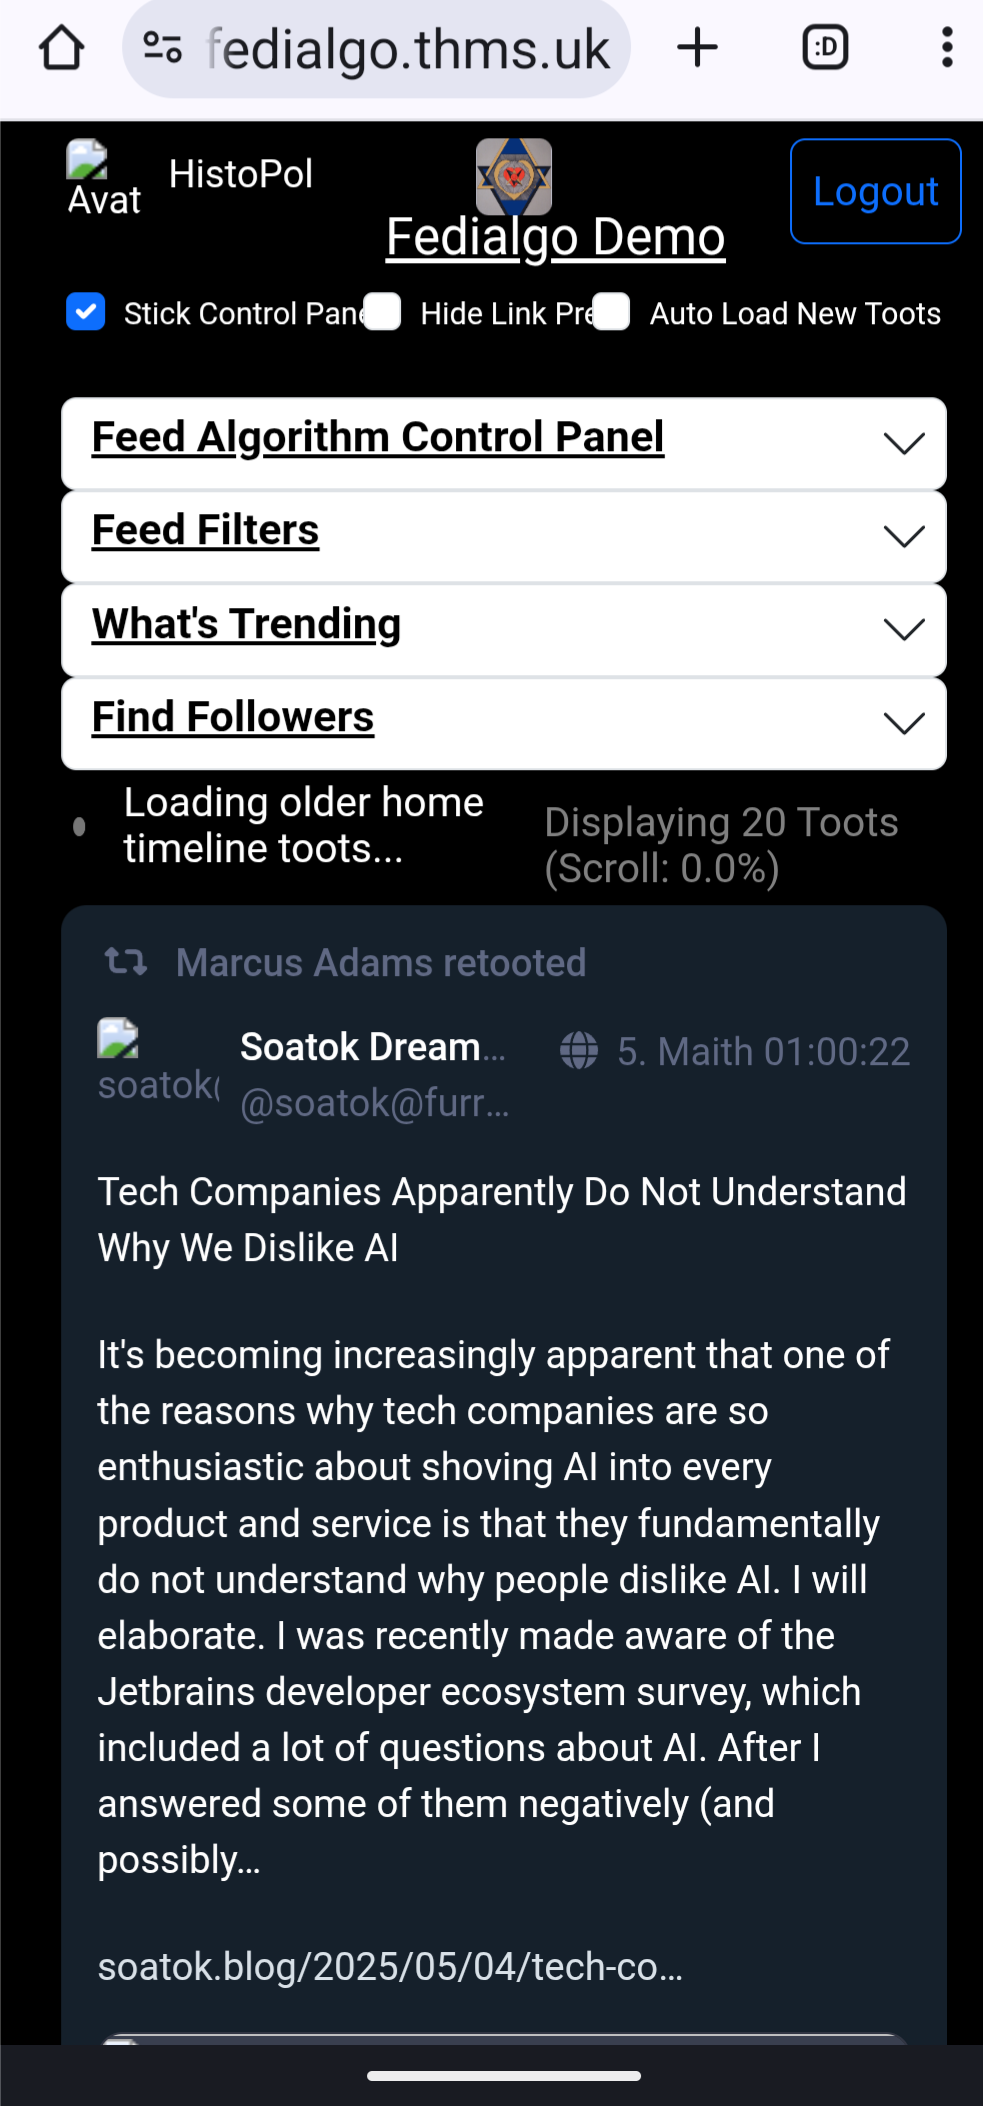Expand the Find Followers section
The width and height of the screenshot is (983, 2106).
(504, 724)
